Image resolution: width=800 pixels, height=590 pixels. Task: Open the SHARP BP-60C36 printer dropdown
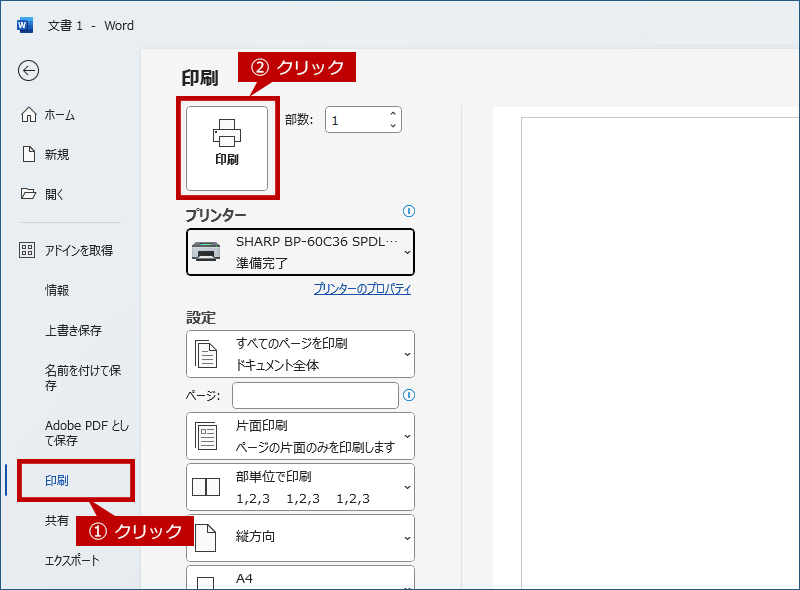click(x=300, y=252)
